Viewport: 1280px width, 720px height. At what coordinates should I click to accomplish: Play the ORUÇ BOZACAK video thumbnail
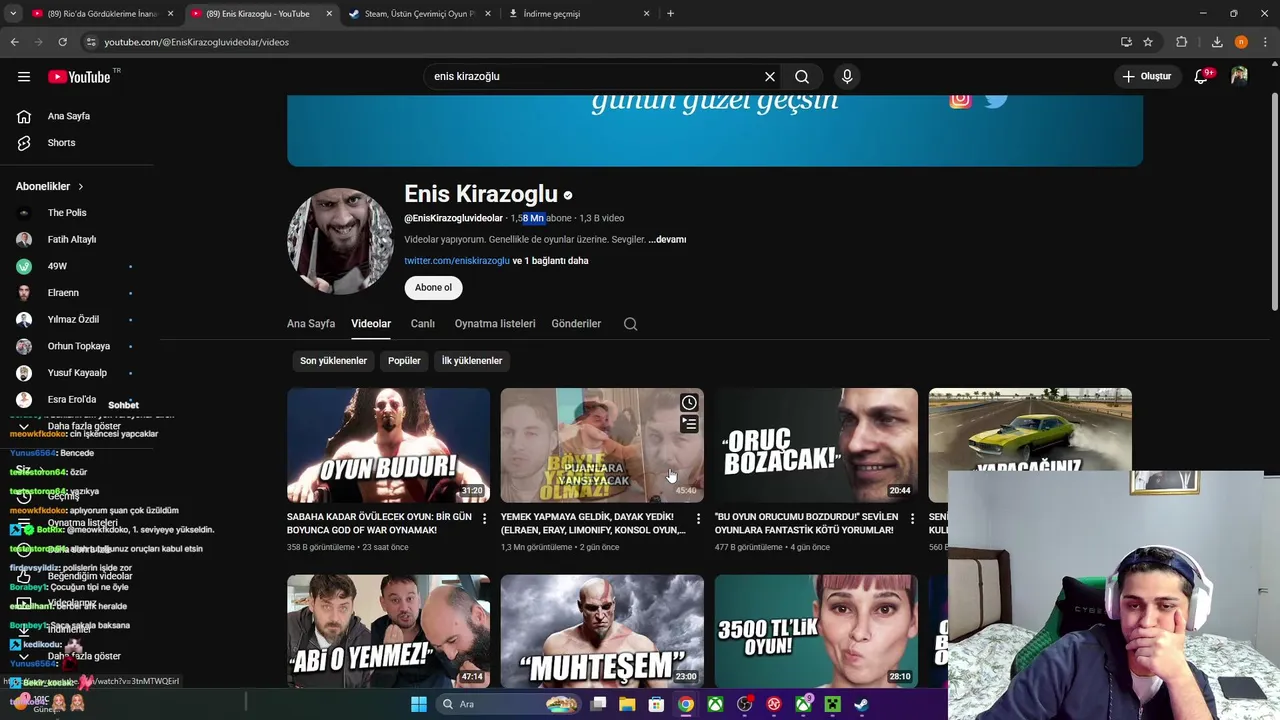pyautogui.click(x=816, y=445)
